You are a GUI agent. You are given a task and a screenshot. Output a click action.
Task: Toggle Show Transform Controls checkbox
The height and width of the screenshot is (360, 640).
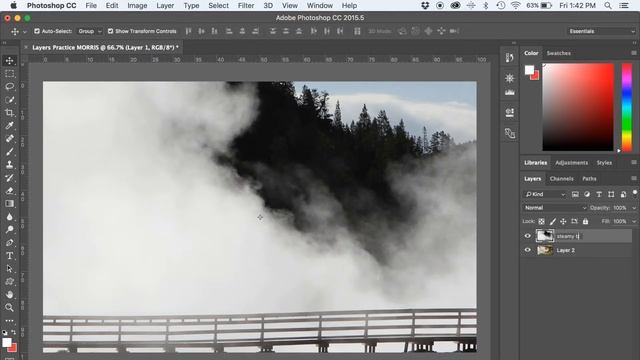click(110, 31)
